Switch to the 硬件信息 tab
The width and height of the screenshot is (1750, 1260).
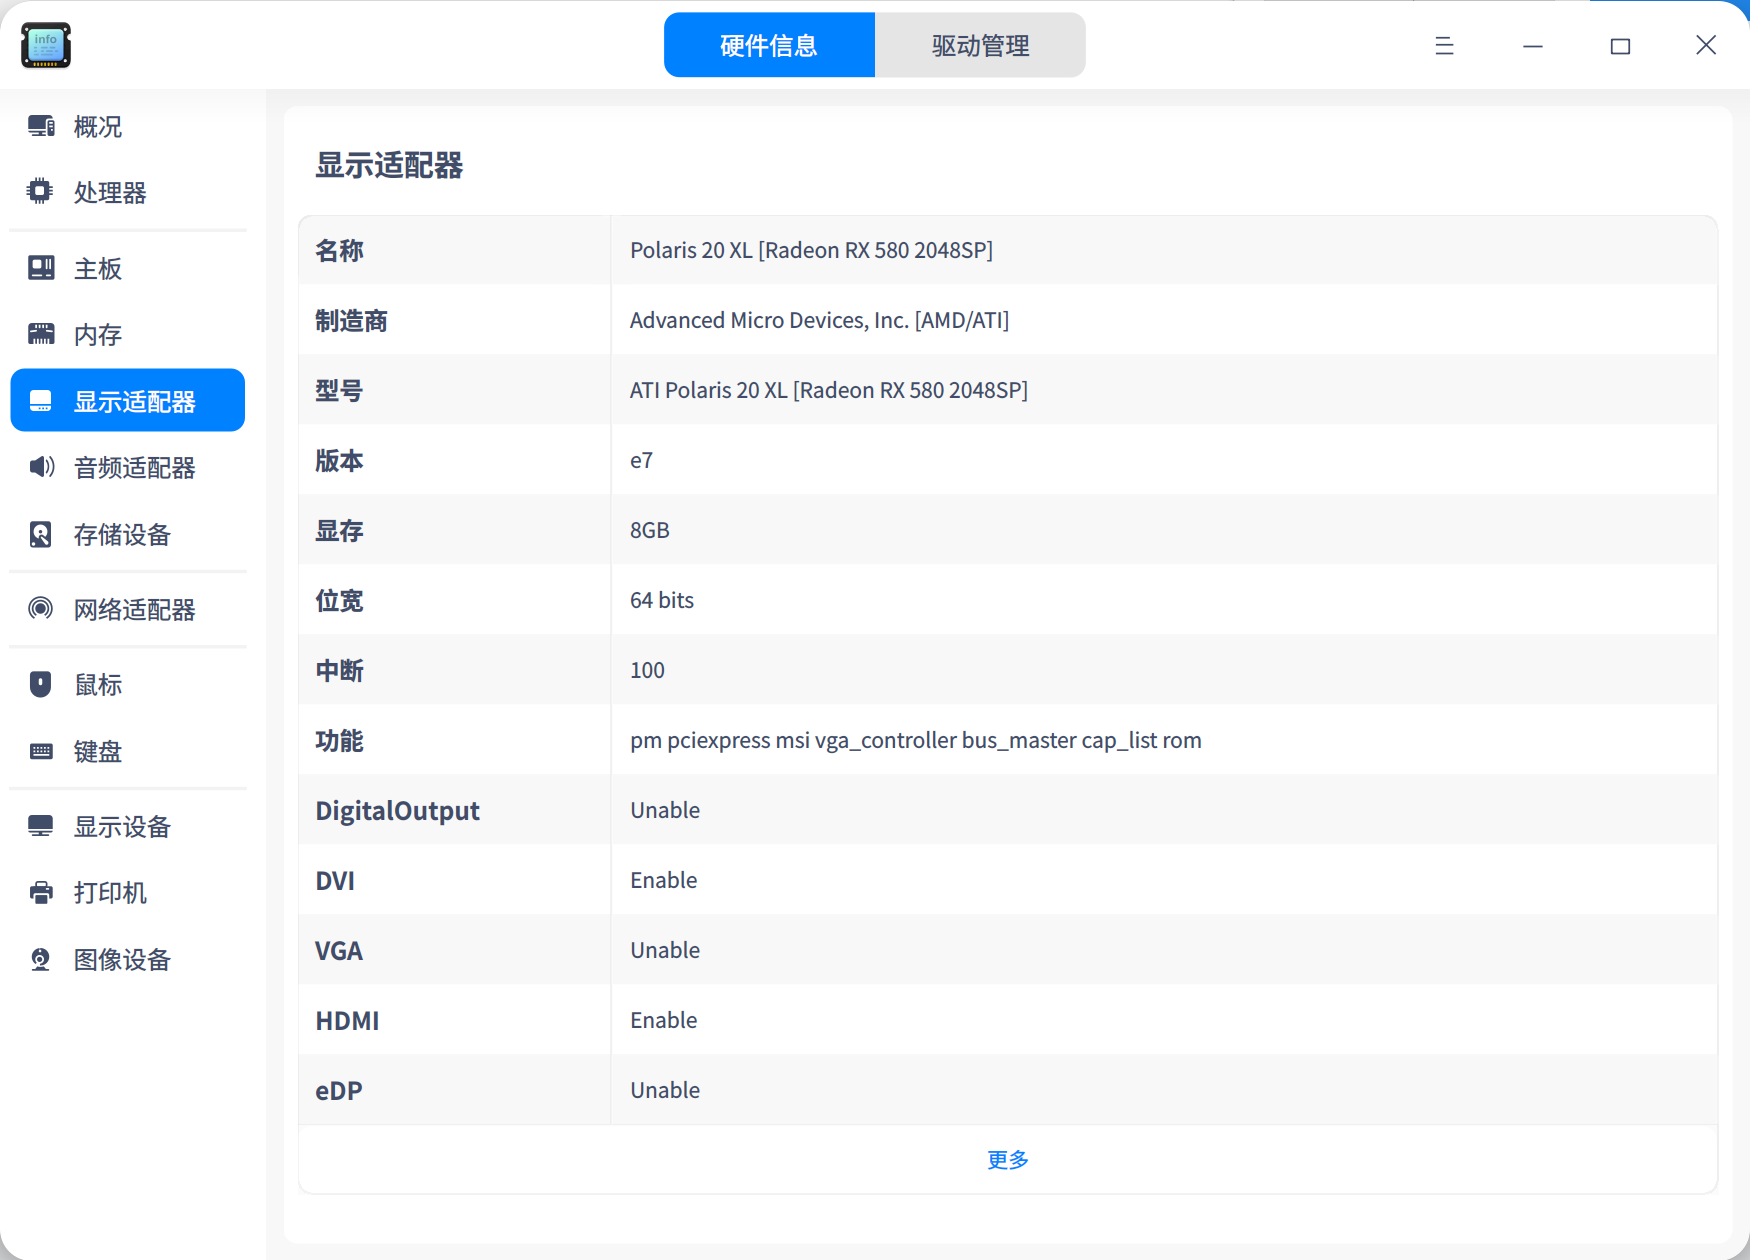coord(769,45)
